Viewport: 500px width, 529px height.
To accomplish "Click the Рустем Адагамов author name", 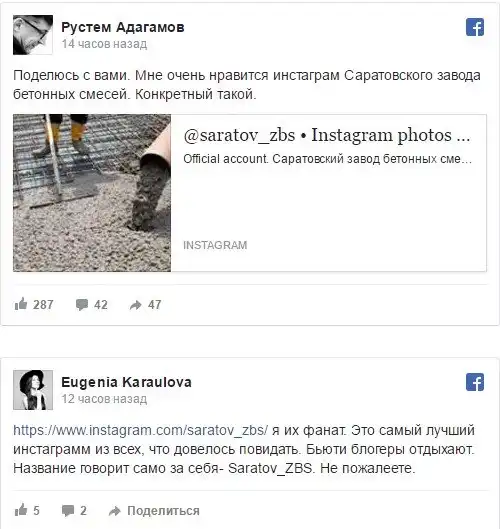I will coord(123,27).
